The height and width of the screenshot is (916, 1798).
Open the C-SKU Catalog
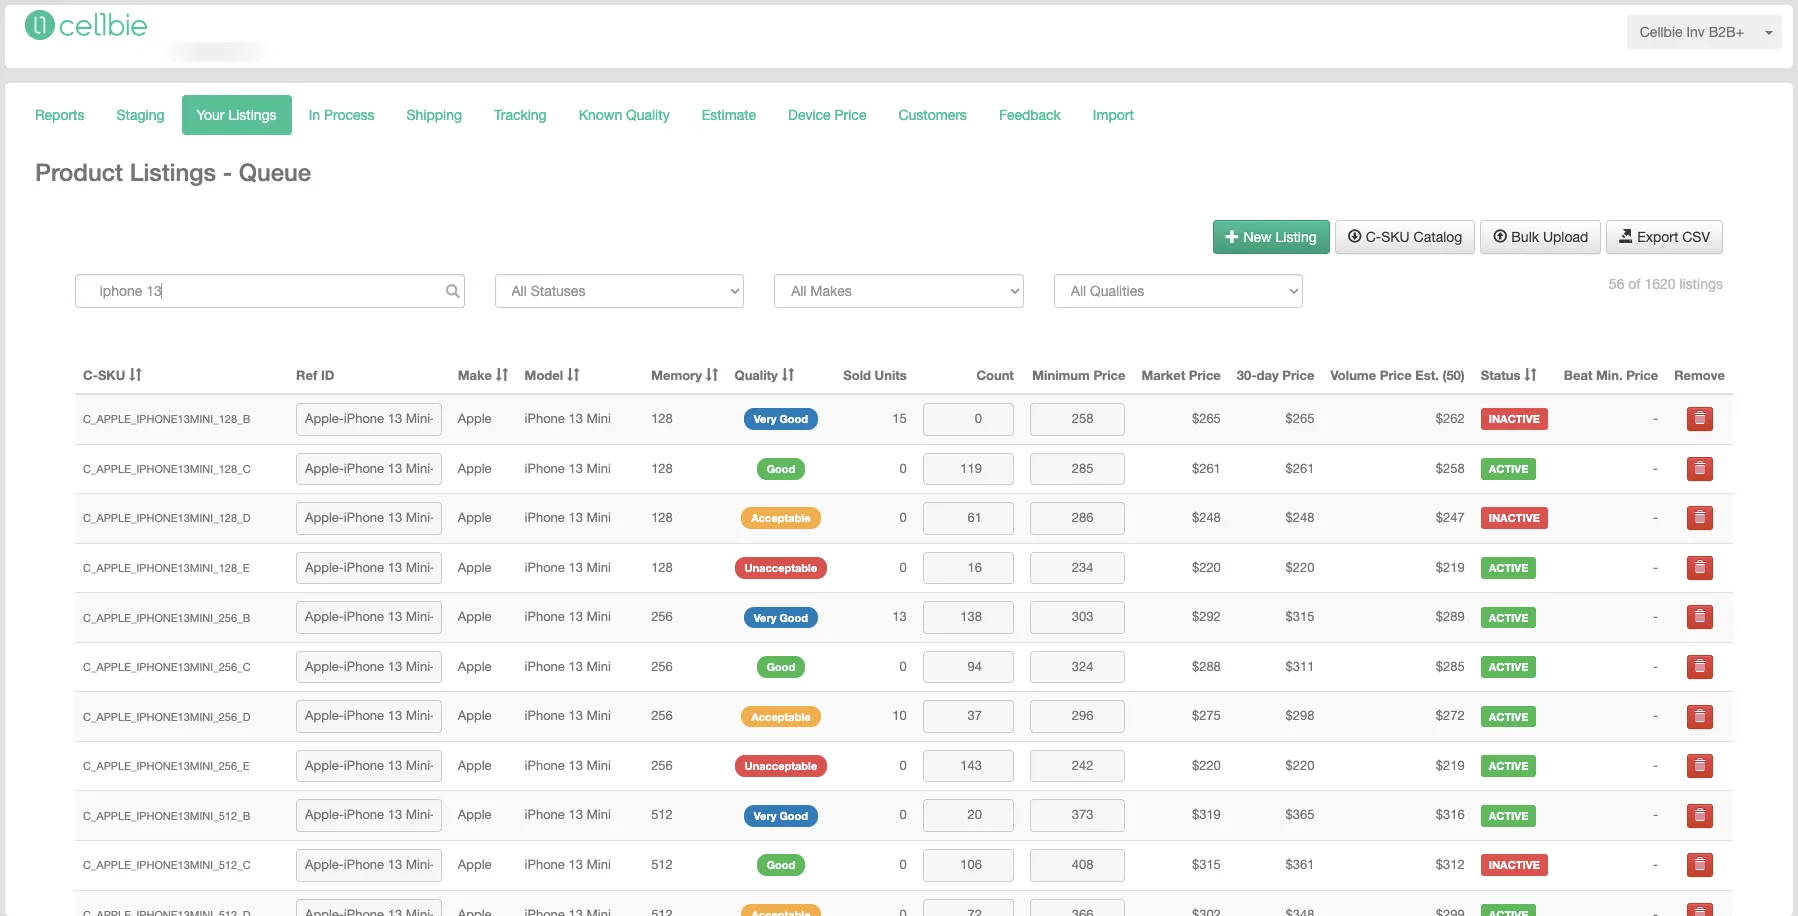tap(1404, 237)
